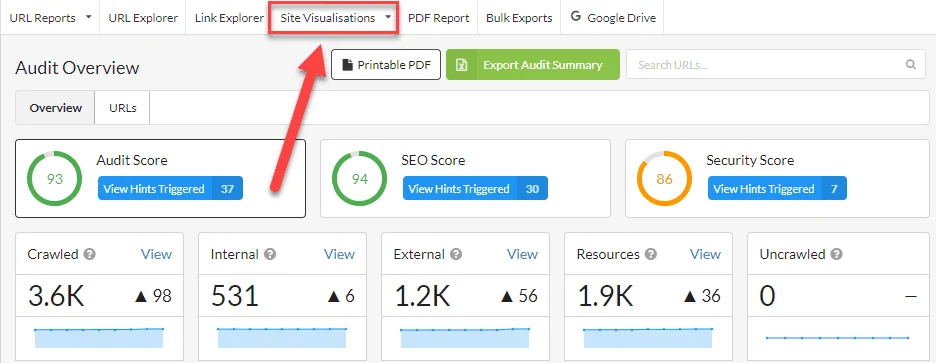936x363 pixels.
Task: Click the help icon beside Crawled
Action: pos(90,254)
